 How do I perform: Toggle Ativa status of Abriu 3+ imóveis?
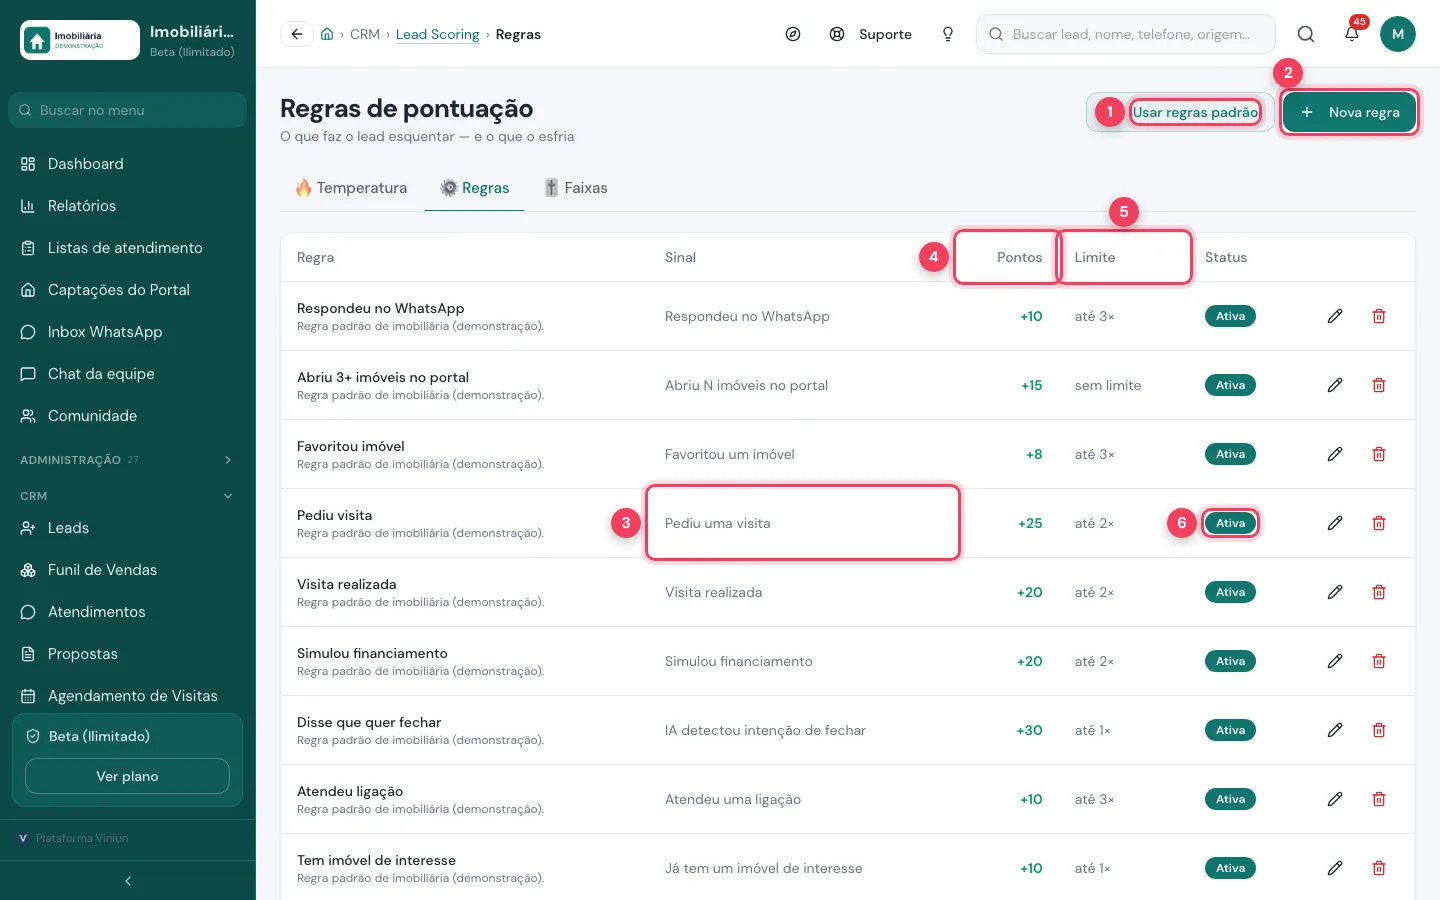[x=1230, y=385]
